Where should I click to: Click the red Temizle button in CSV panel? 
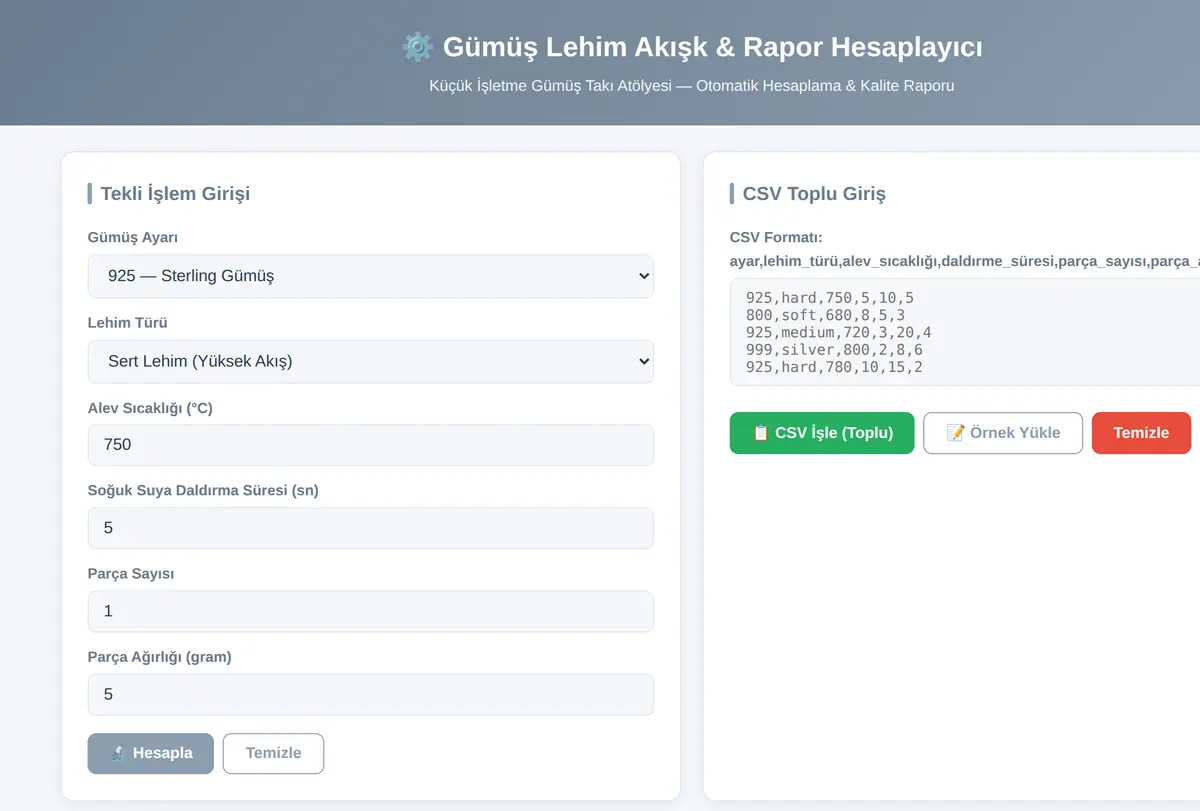tap(1141, 433)
